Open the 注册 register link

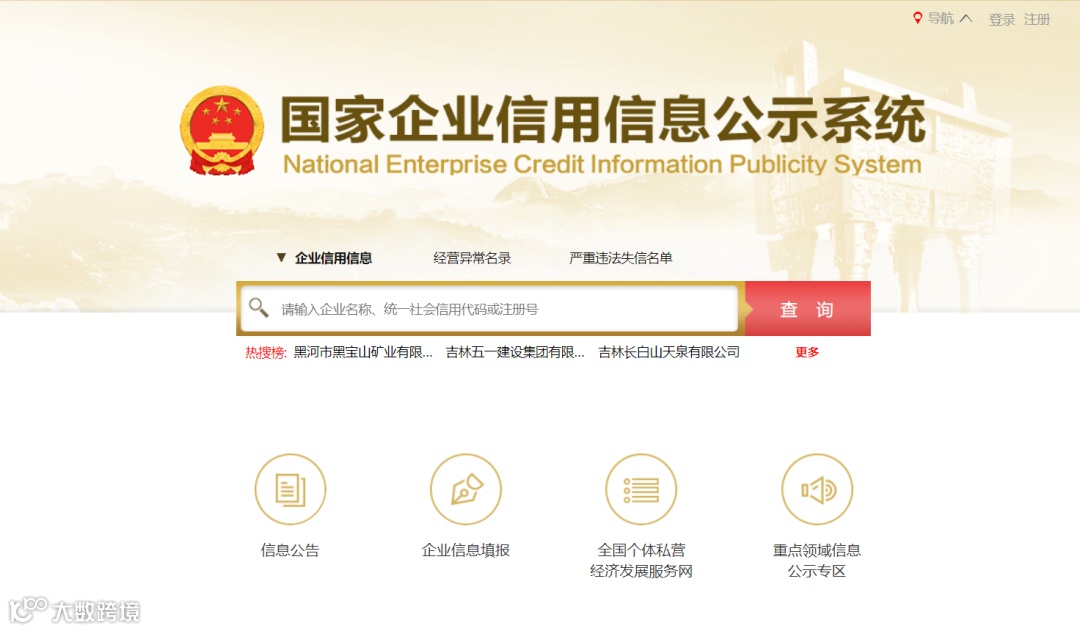(1037, 19)
